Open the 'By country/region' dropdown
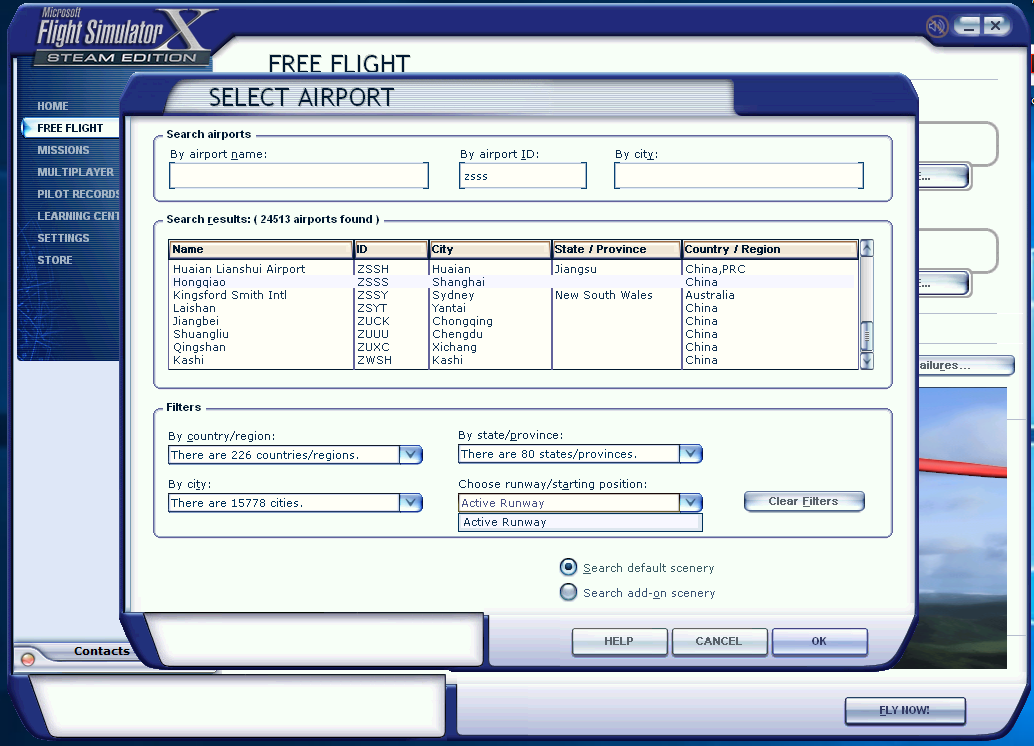The height and width of the screenshot is (746, 1034). [411, 453]
